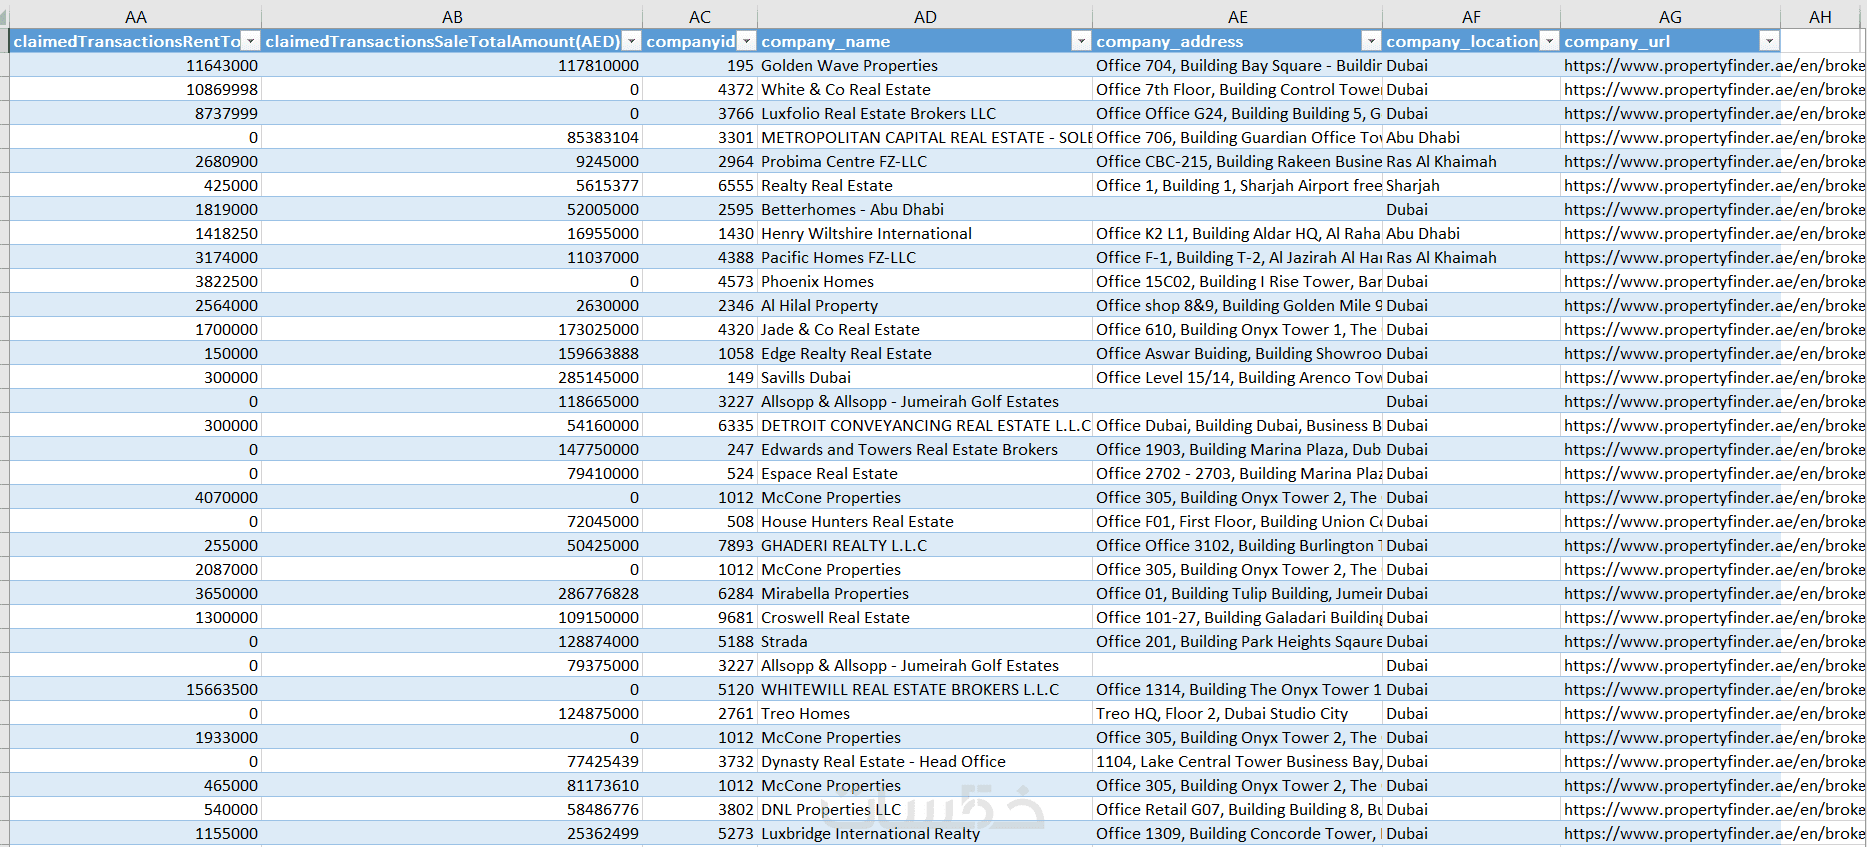Select METROPOLITAN CAPITAL REAL ESTATE cell
This screenshot has width=1867, height=847.
point(925,137)
